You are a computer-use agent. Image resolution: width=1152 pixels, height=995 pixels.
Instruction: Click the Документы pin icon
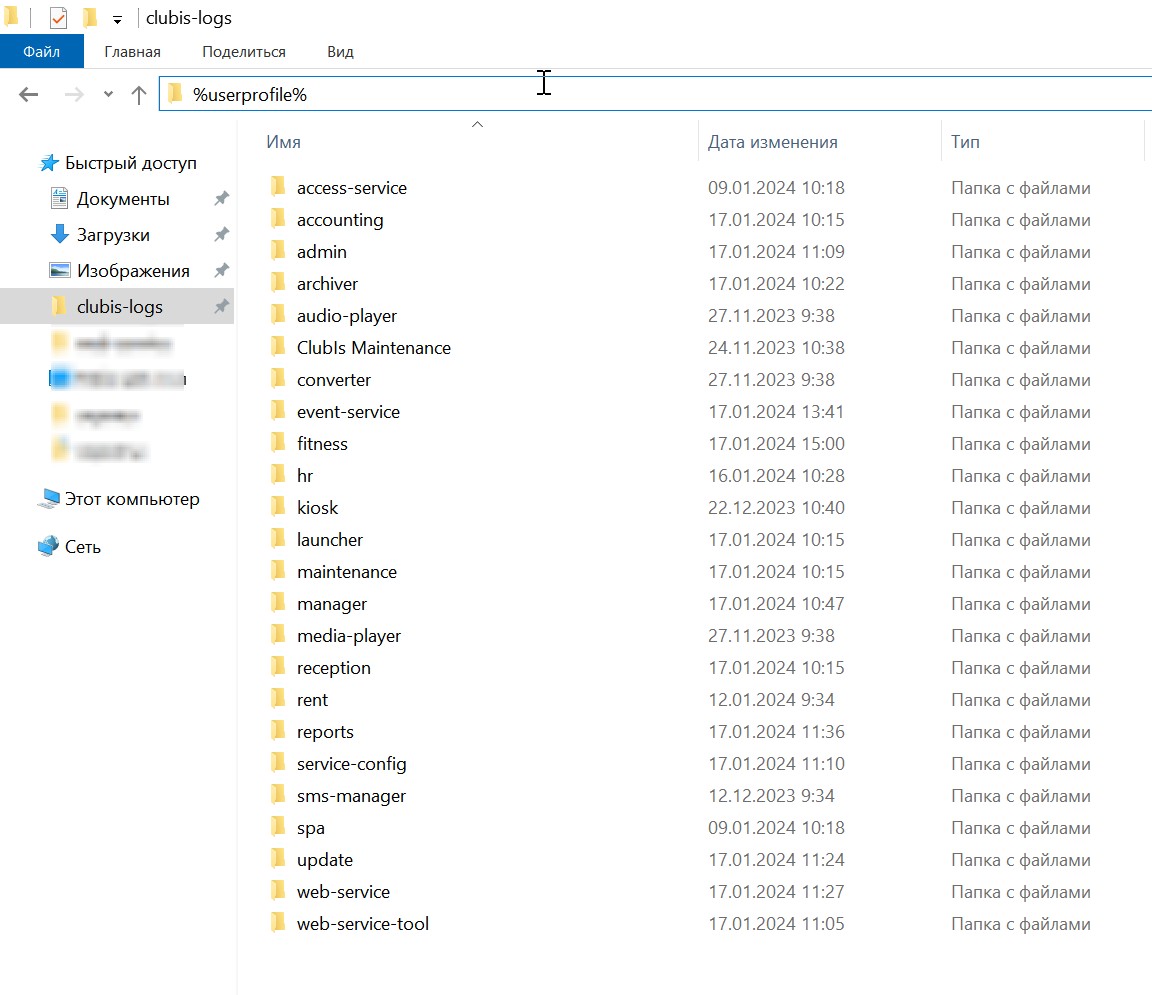coord(221,198)
